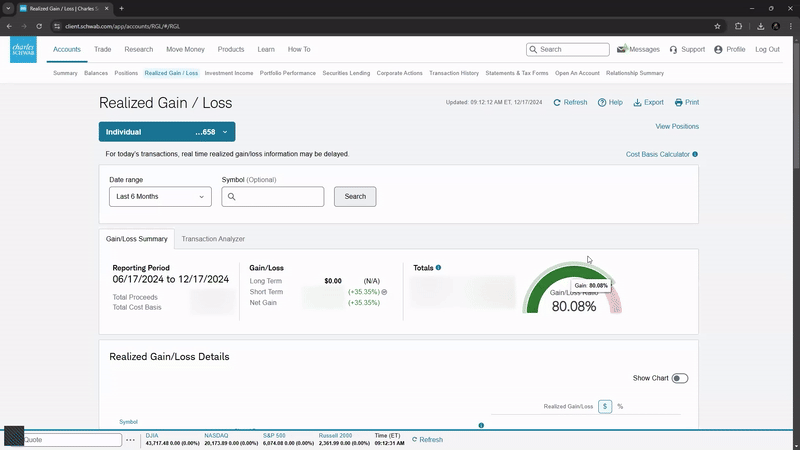800x450 pixels.
Task: Click the Export download icon
Action: (x=637, y=103)
